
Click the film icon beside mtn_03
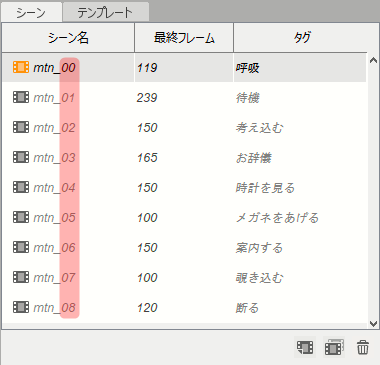tap(21, 157)
